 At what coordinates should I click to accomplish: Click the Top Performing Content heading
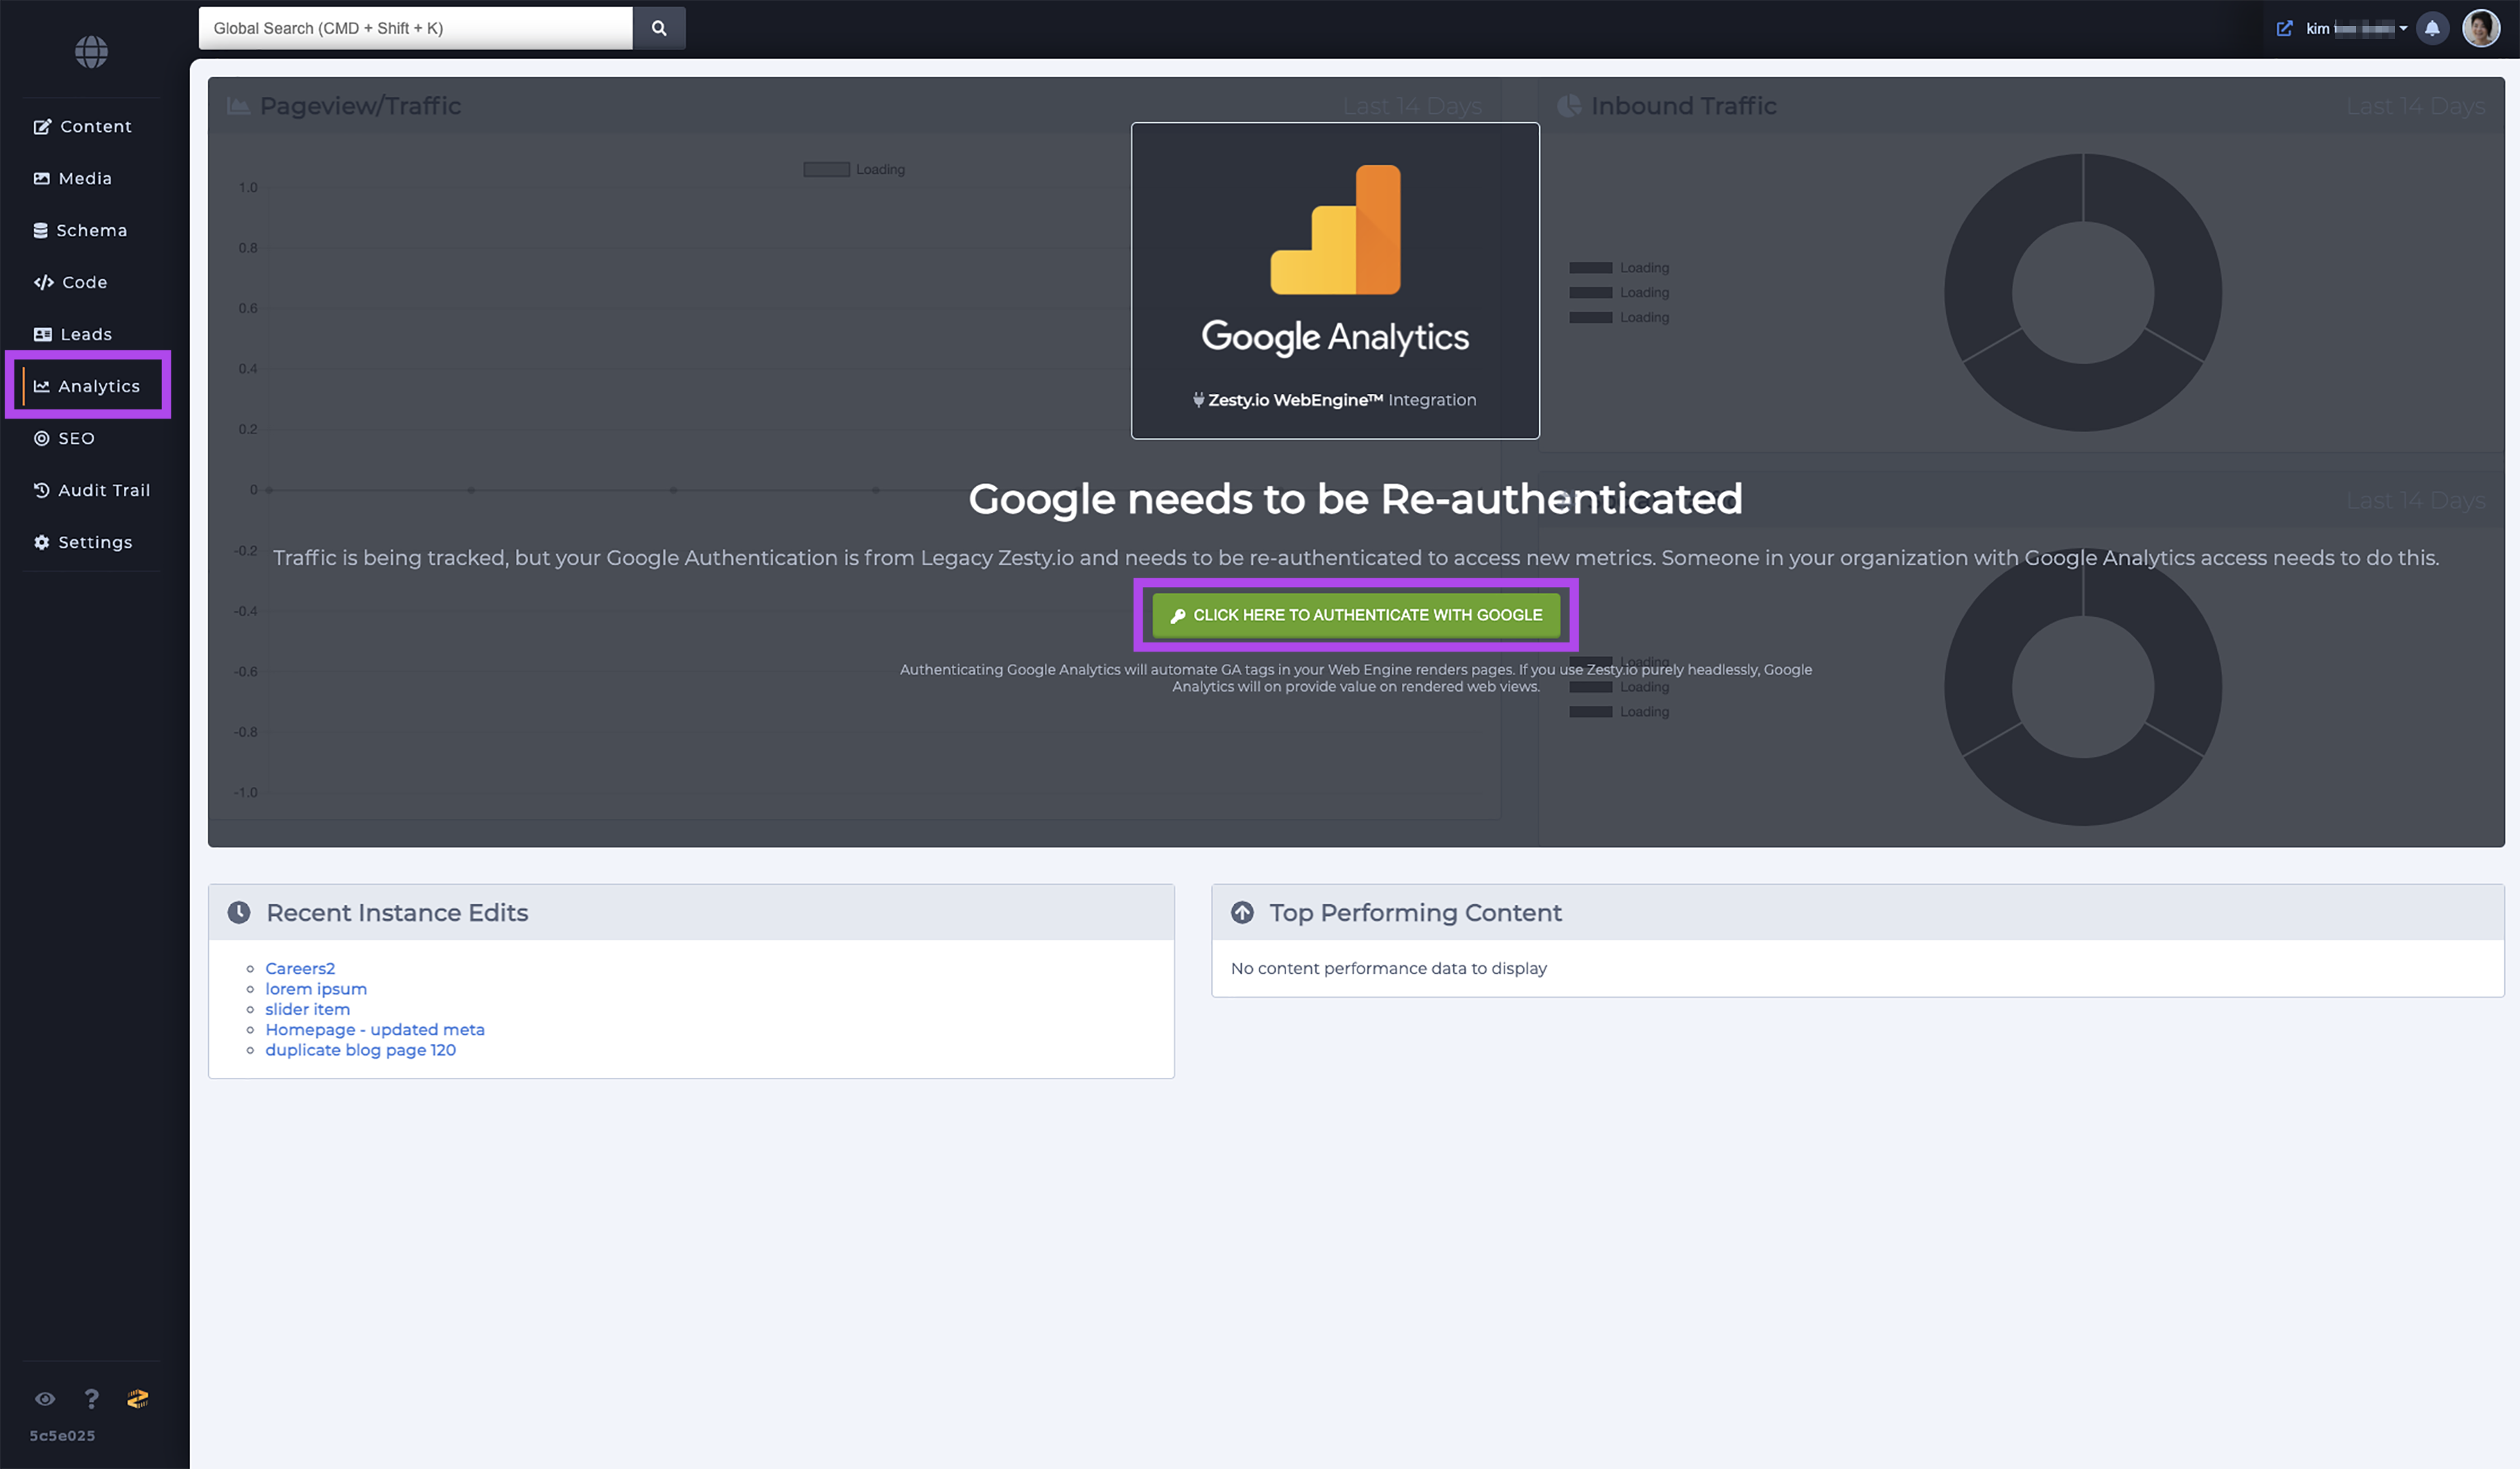coord(1415,912)
